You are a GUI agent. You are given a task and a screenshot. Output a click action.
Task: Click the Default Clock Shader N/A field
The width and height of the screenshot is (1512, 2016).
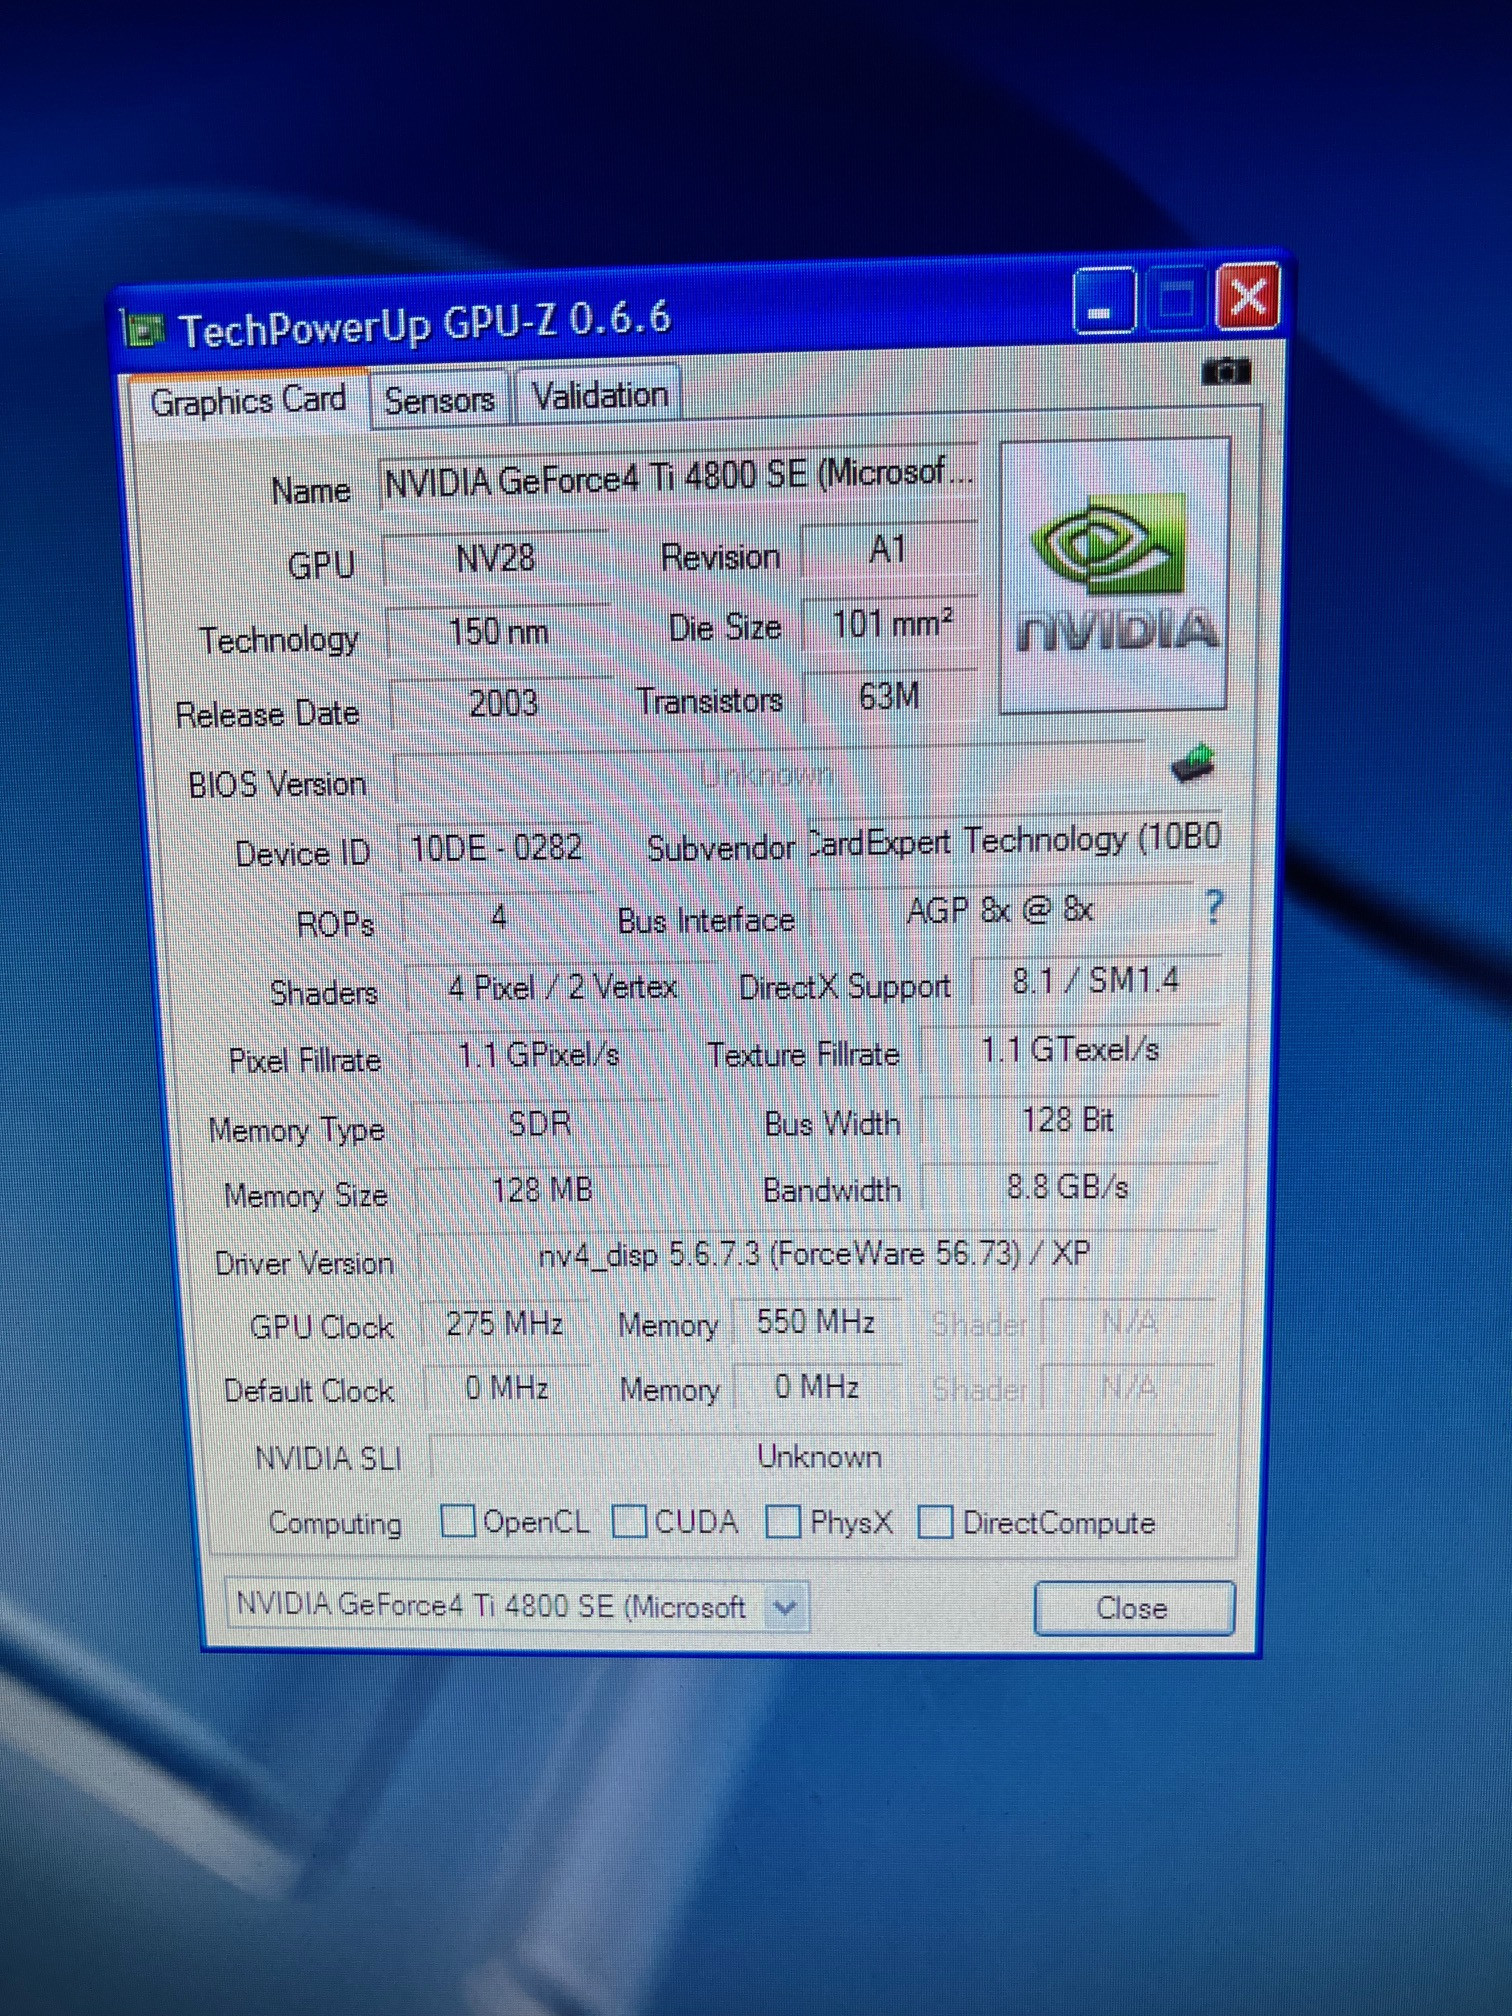pos(1128,1387)
